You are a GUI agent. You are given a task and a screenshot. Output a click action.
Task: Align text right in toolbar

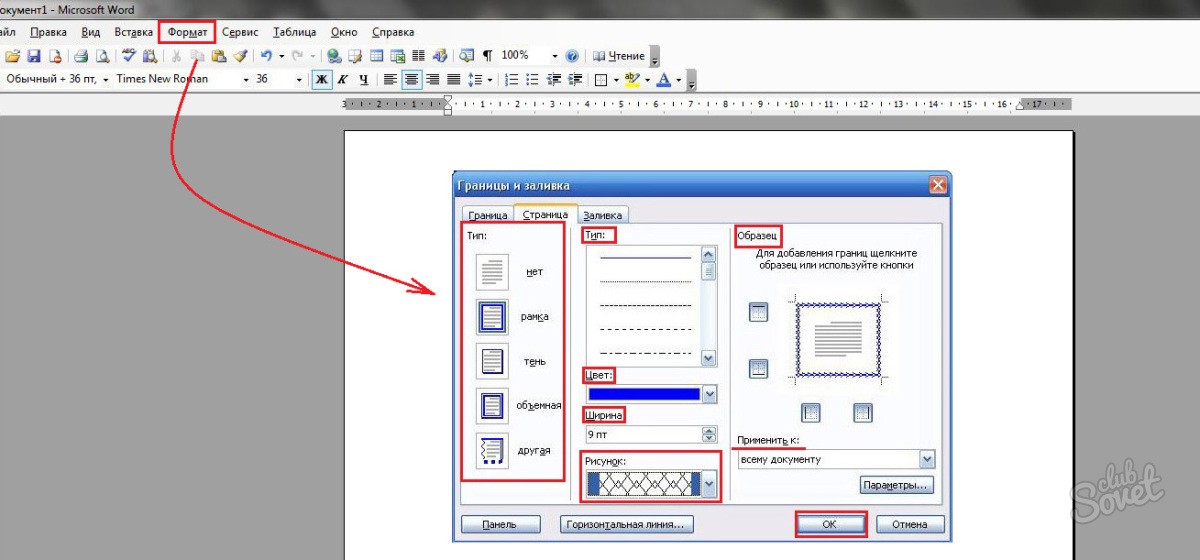tap(433, 79)
